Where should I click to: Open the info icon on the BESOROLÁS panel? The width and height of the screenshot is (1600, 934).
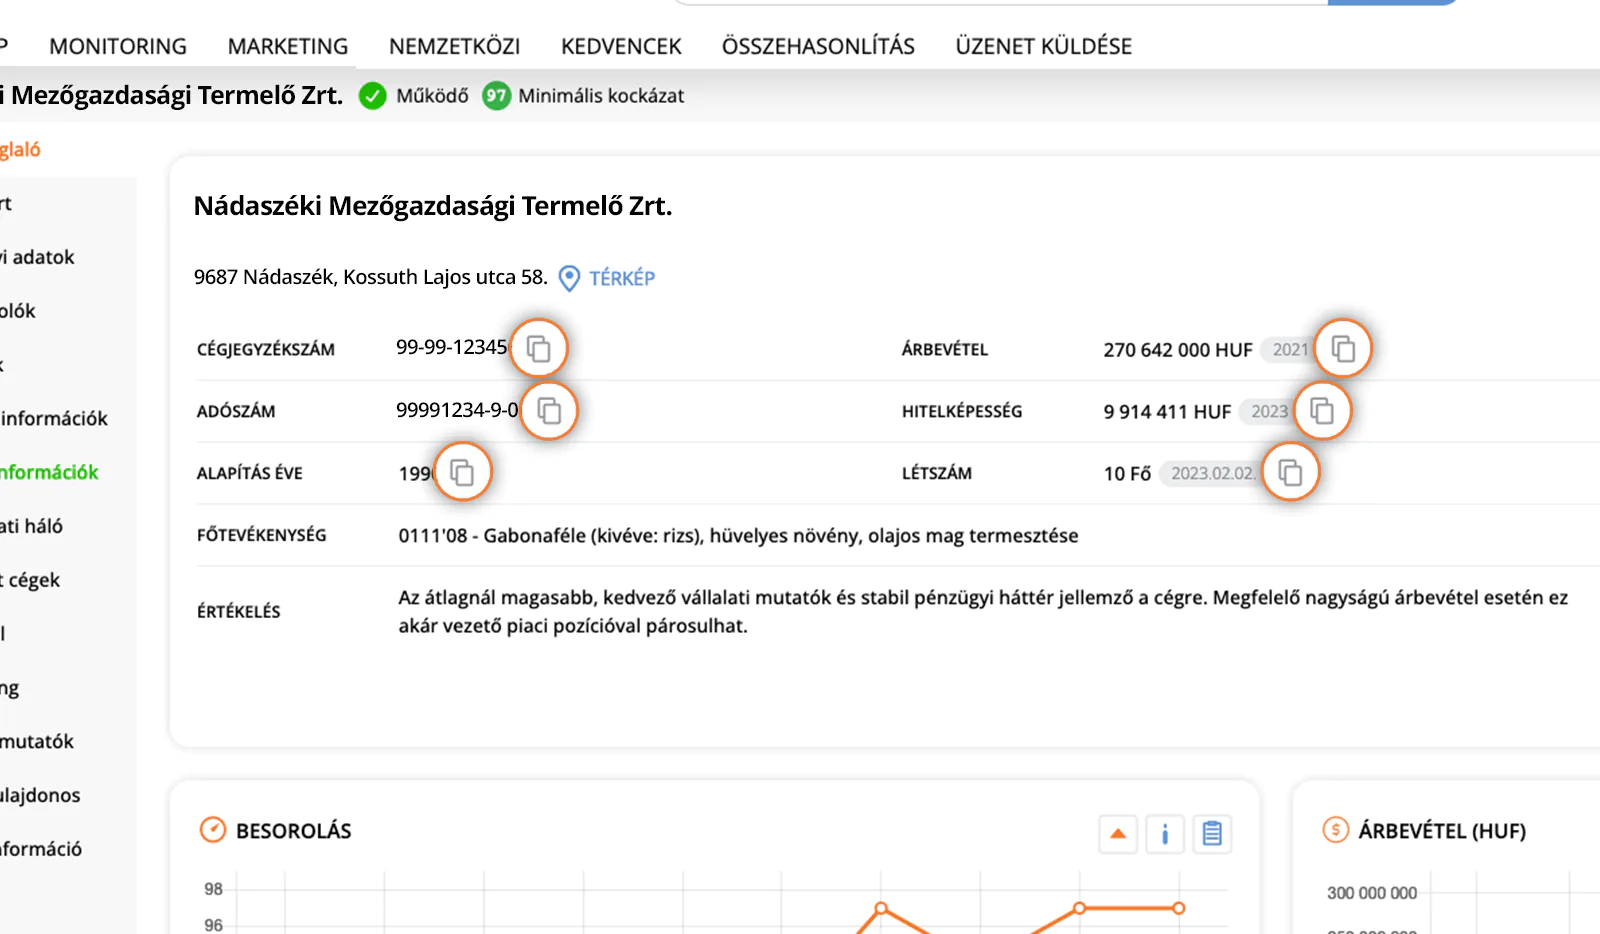1165,833
